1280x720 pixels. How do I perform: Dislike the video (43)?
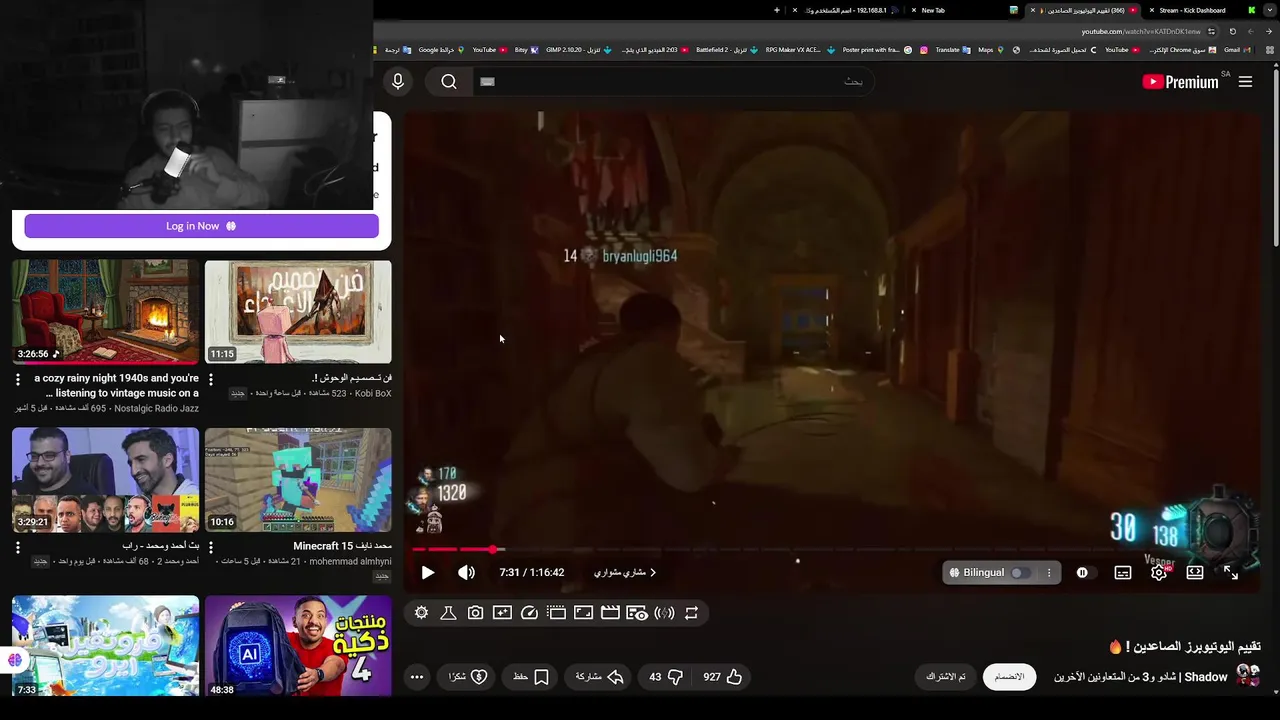point(665,677)
